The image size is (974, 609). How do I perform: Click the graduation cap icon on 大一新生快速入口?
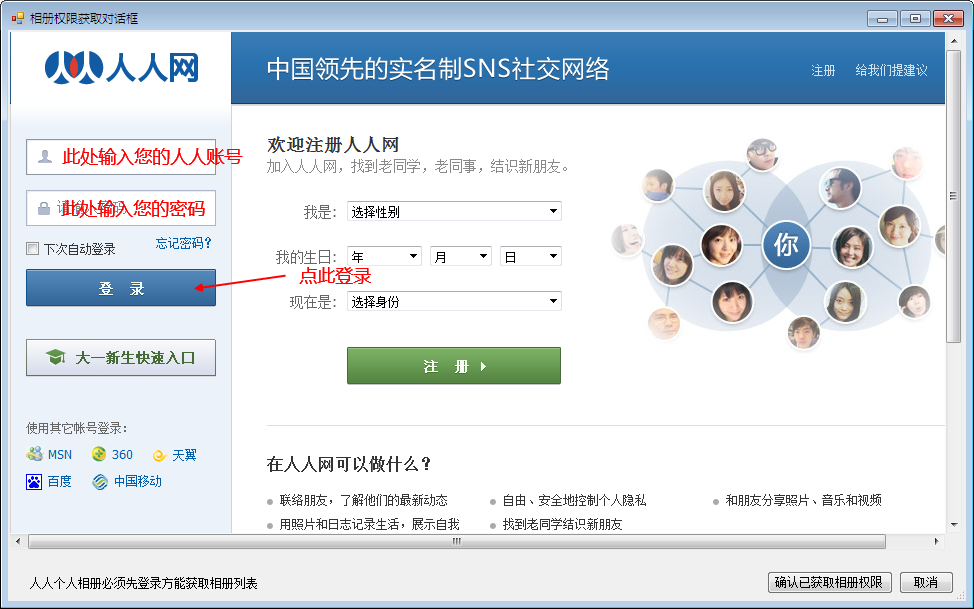pyautogui.click(x=56, y=357)
